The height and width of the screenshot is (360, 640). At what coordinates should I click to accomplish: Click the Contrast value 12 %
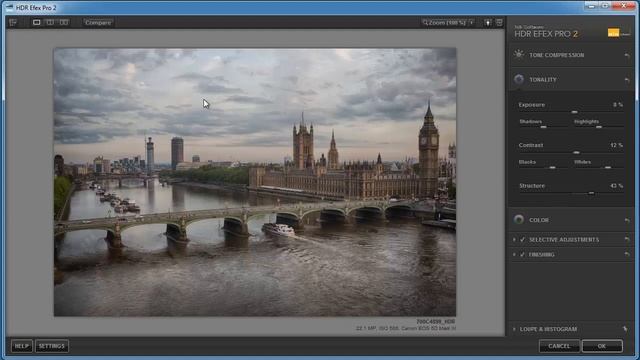coord(616,145)
